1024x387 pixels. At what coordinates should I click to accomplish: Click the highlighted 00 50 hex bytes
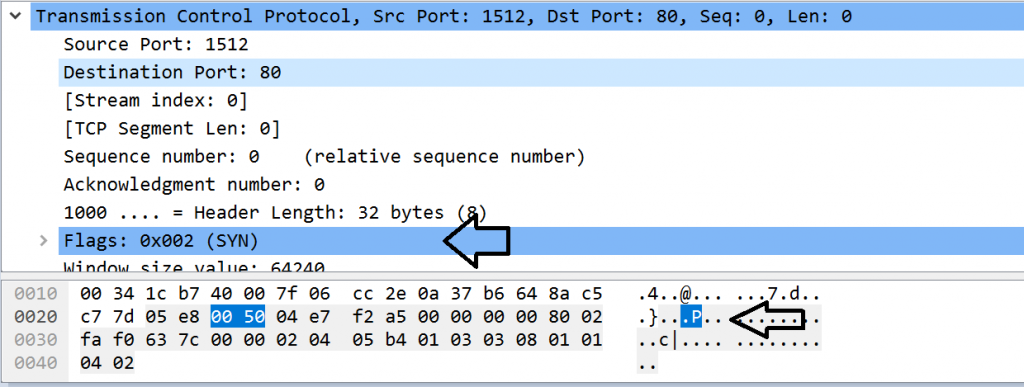(x=238, y=317)
